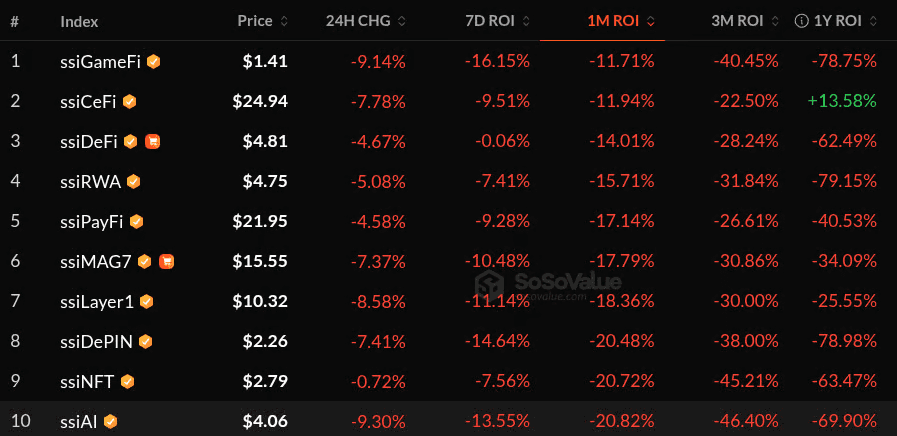Click the verified badge beside ssiRWA

133,181
